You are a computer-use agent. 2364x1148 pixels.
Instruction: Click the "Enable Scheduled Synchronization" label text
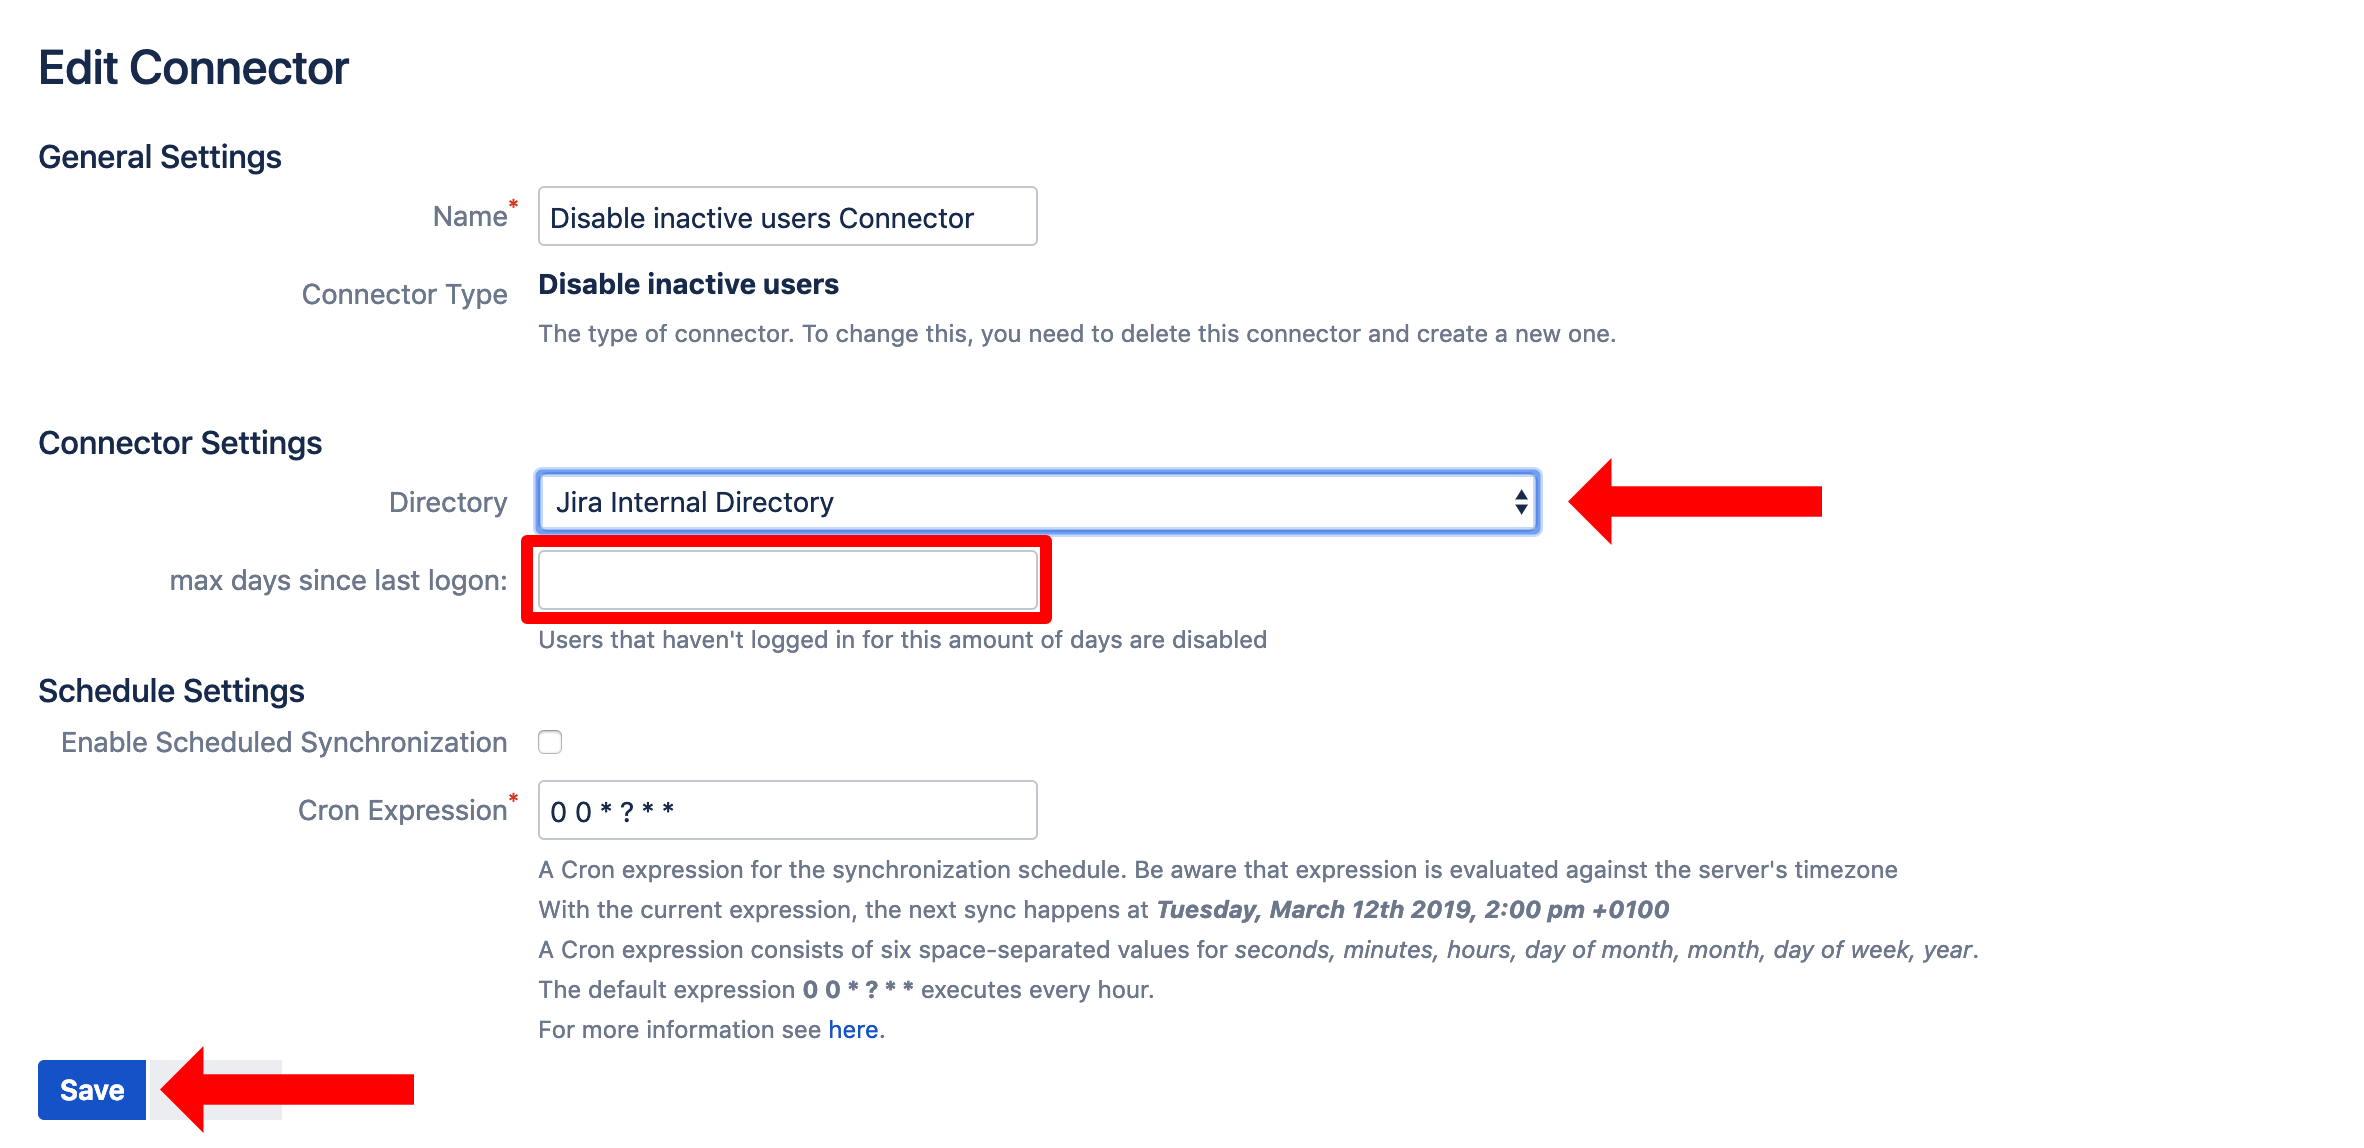[x=284, y=742]
